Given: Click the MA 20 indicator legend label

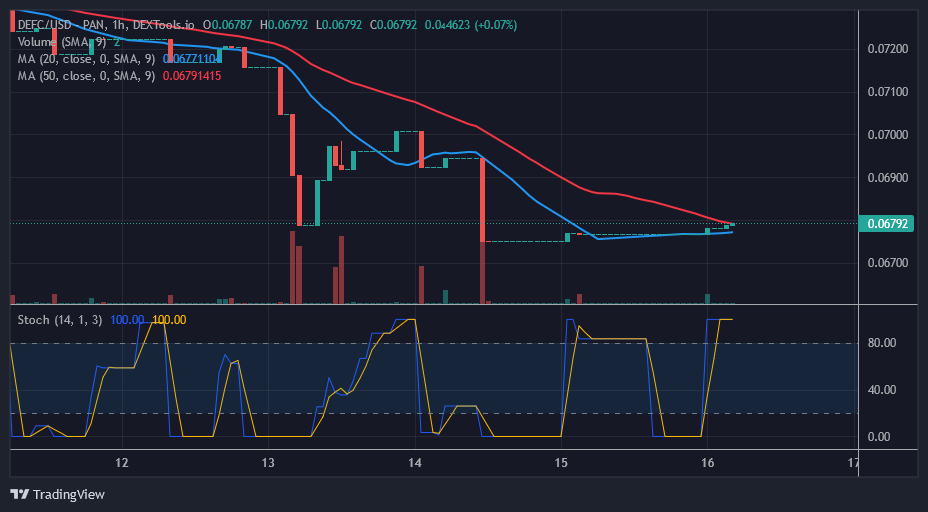Looking at the screenshot, I should pyautogui.click(x=86, y=59).
